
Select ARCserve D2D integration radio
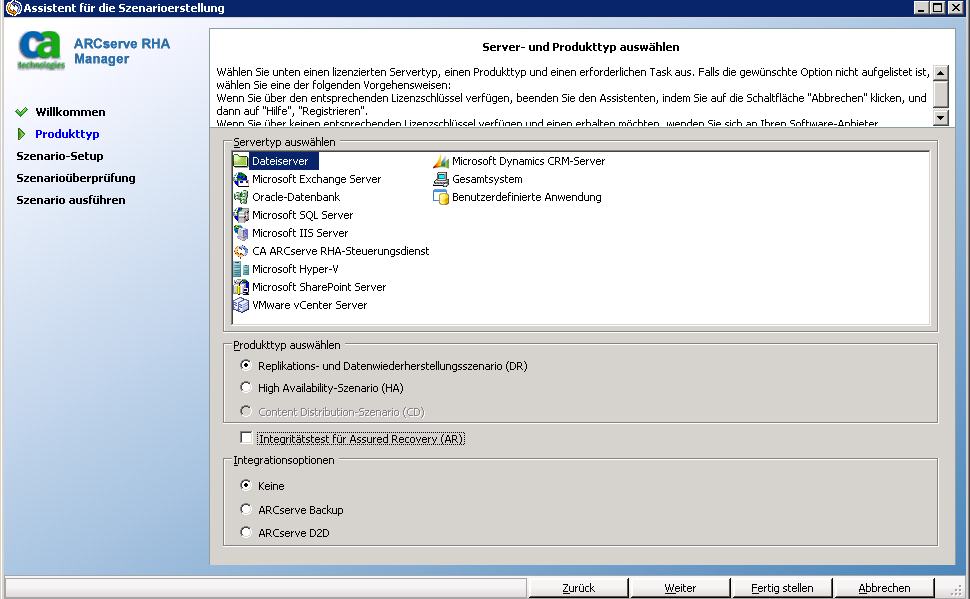pos(246,532)
